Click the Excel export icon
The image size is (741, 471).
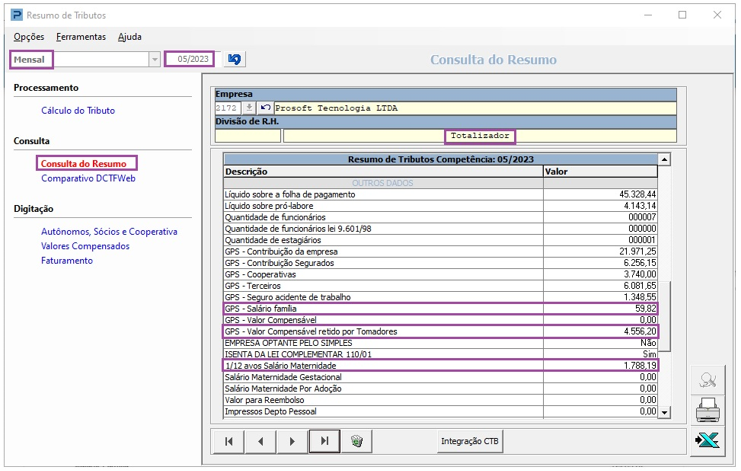[707, 440]
